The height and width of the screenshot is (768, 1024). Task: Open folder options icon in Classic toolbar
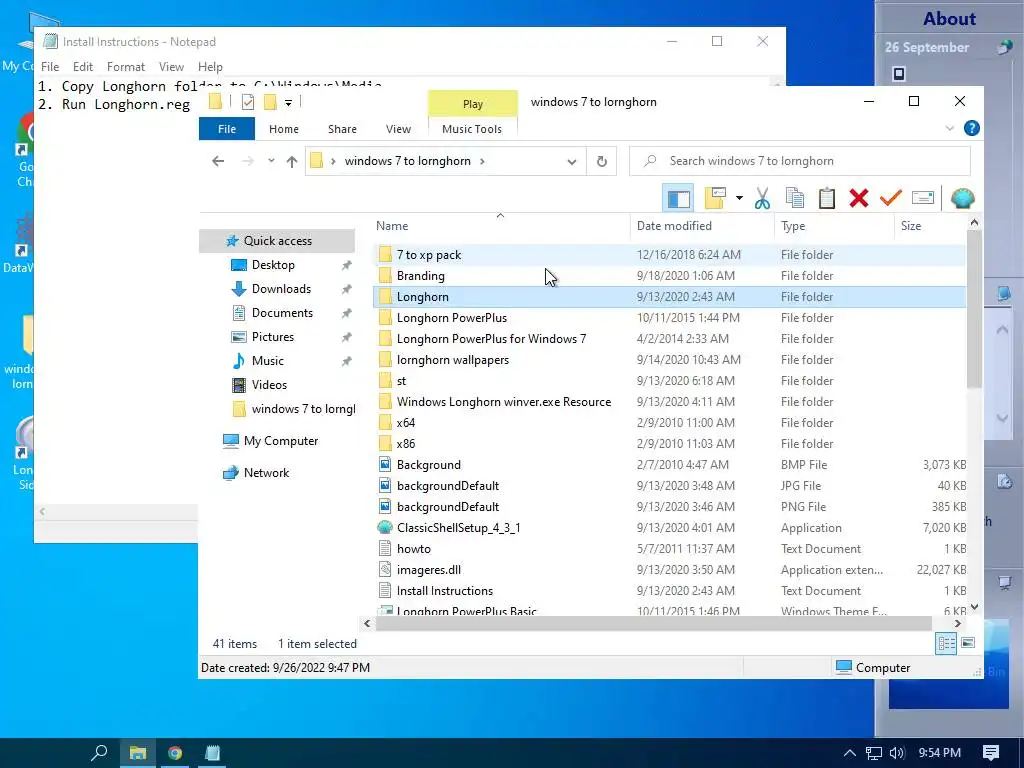pyautogui.click(x=715, y=198)
